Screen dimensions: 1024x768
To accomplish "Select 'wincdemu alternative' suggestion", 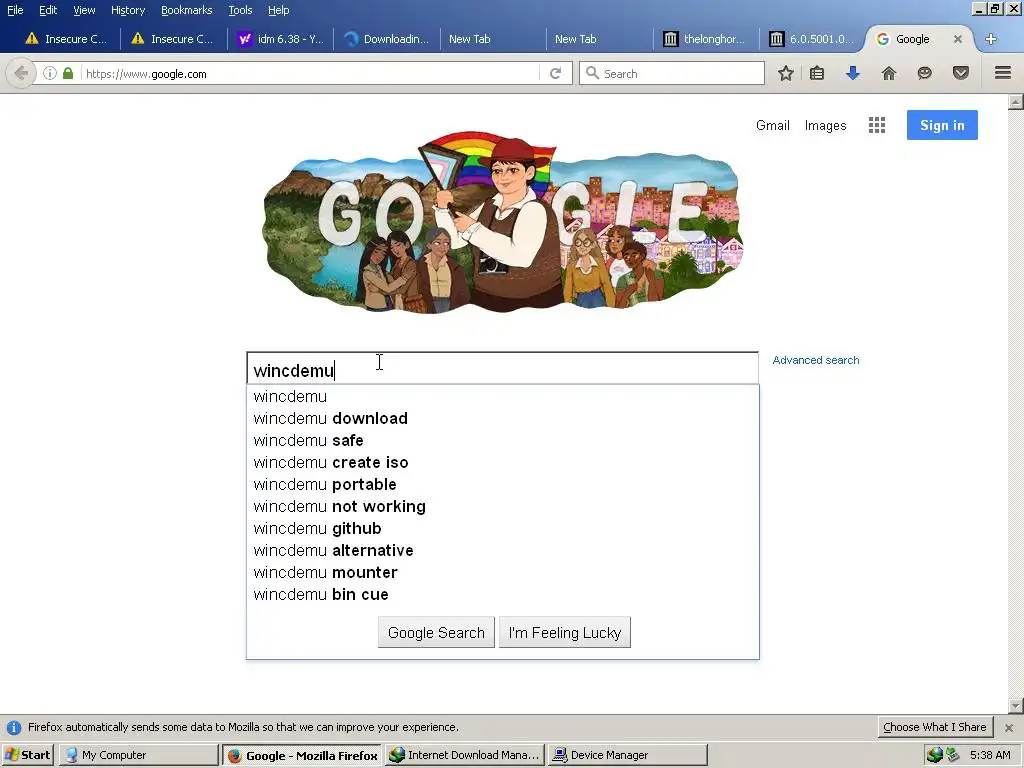I will coord(503,551).
